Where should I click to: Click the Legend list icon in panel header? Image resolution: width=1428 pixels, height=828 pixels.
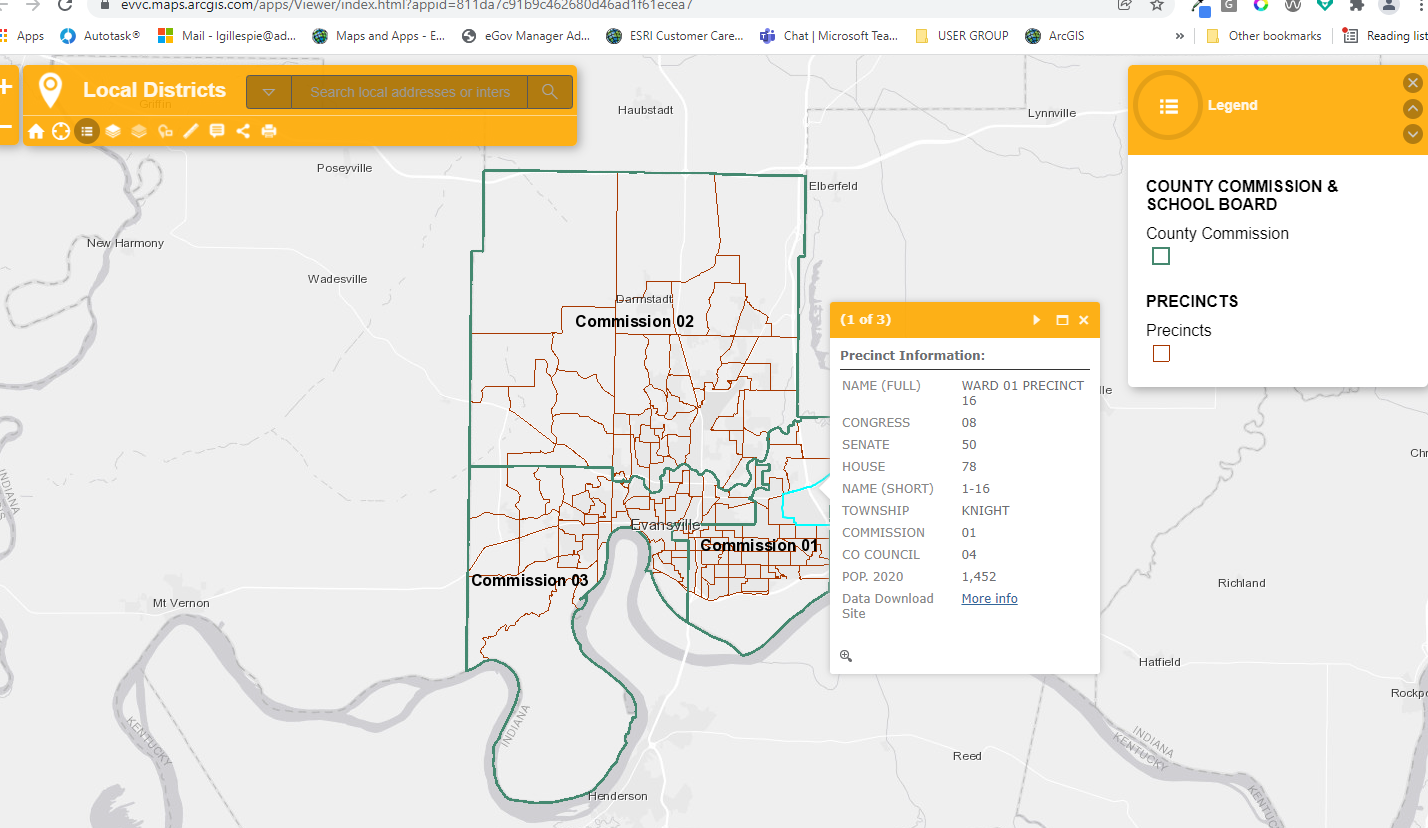click(1168, 106)
